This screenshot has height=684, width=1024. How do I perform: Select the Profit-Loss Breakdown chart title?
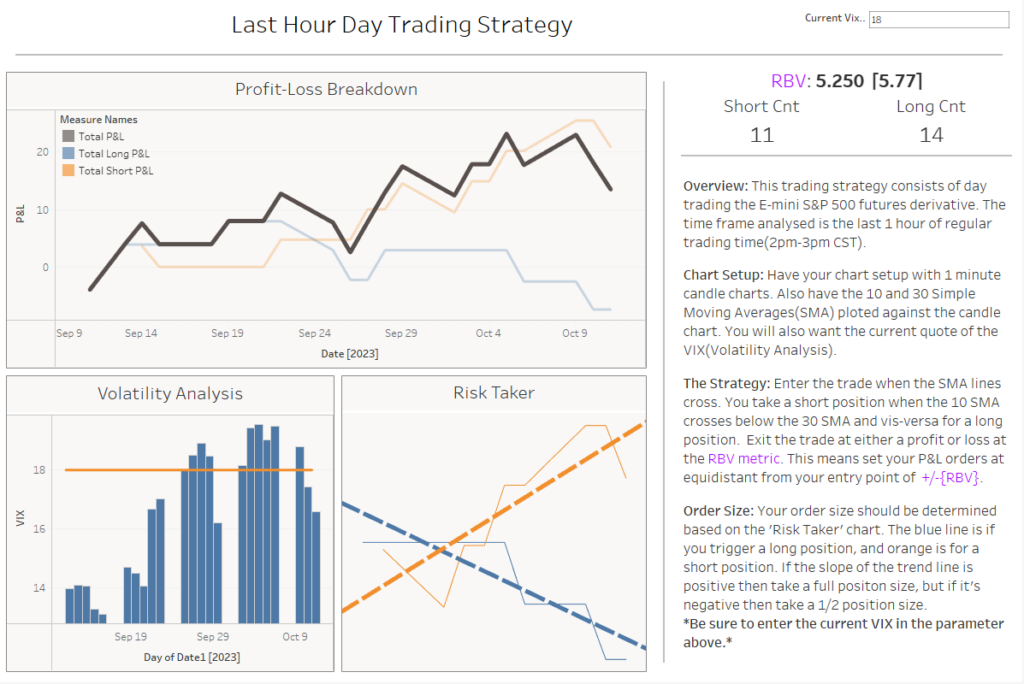click(325, 89)
